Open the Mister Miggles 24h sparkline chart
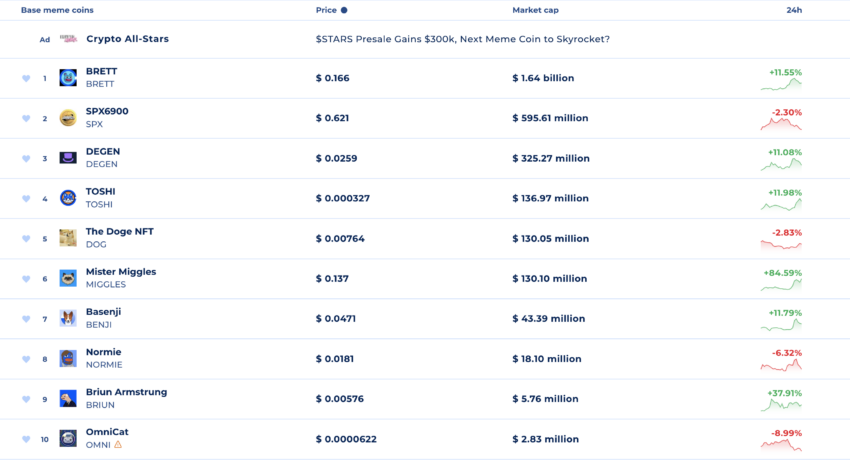This screenshot has height=460, width=850. 781,285
